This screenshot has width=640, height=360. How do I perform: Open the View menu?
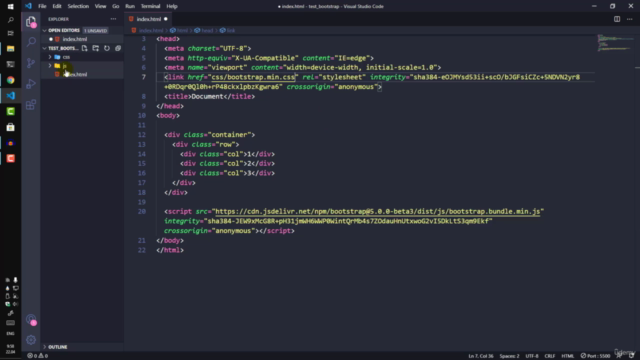[x=100, y=6]
